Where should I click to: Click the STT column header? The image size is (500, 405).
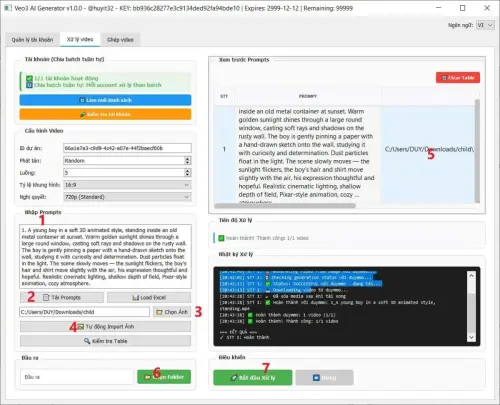pyautogui.click(x=224, y=96)
